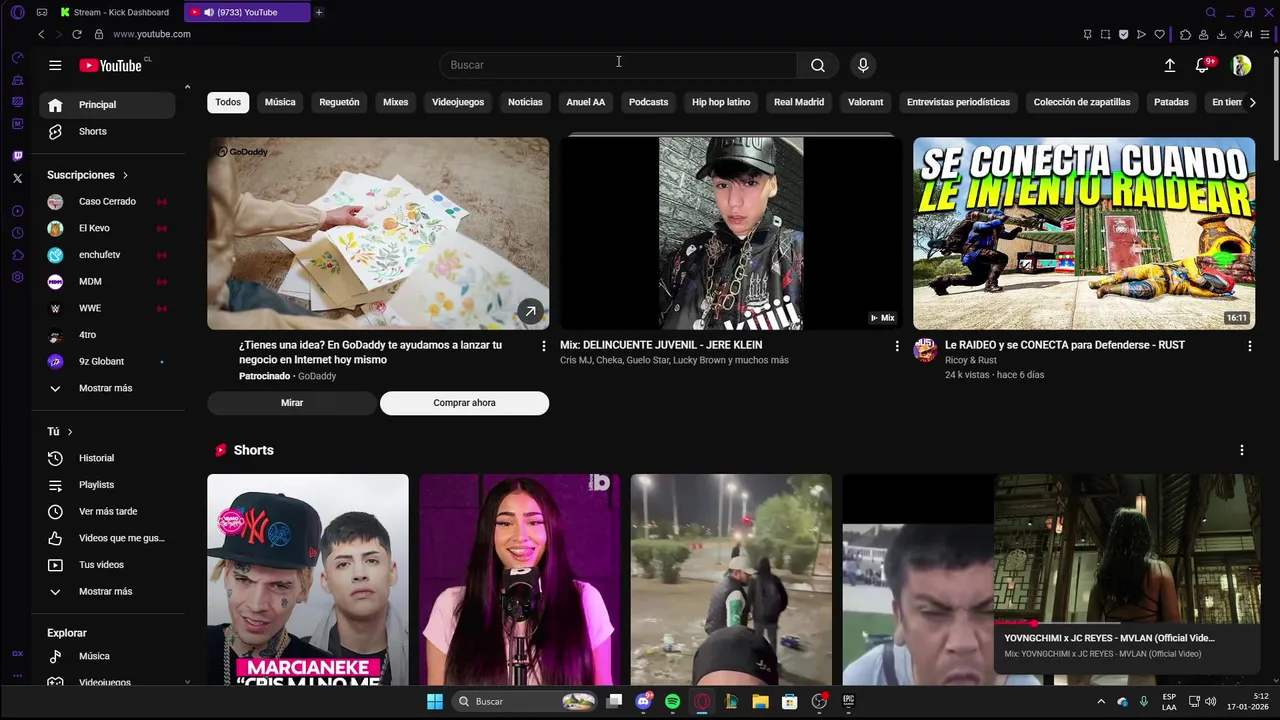Screen dimensions: 1280x720
Task: Open the MARCIANEKE short thumbnail
Action: [308, 579]
